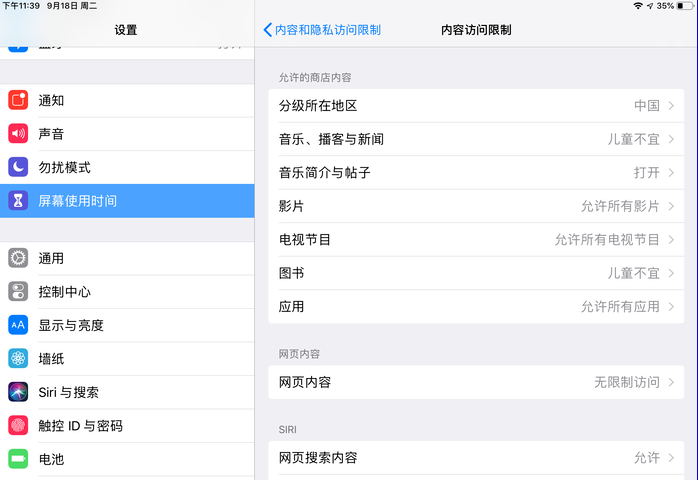
Task: Tap 儿童不宜 value for 图书
Action: pos(633,273)
